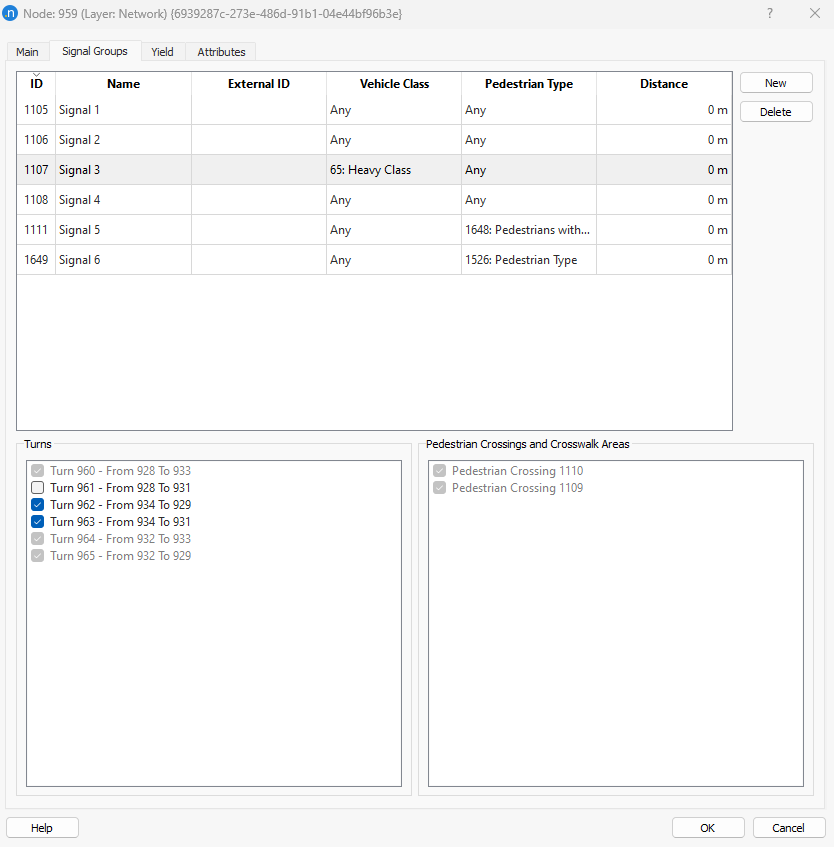Click the help question mark icon
This screenshot has width=834, height=847.
(x=769, y=13)
